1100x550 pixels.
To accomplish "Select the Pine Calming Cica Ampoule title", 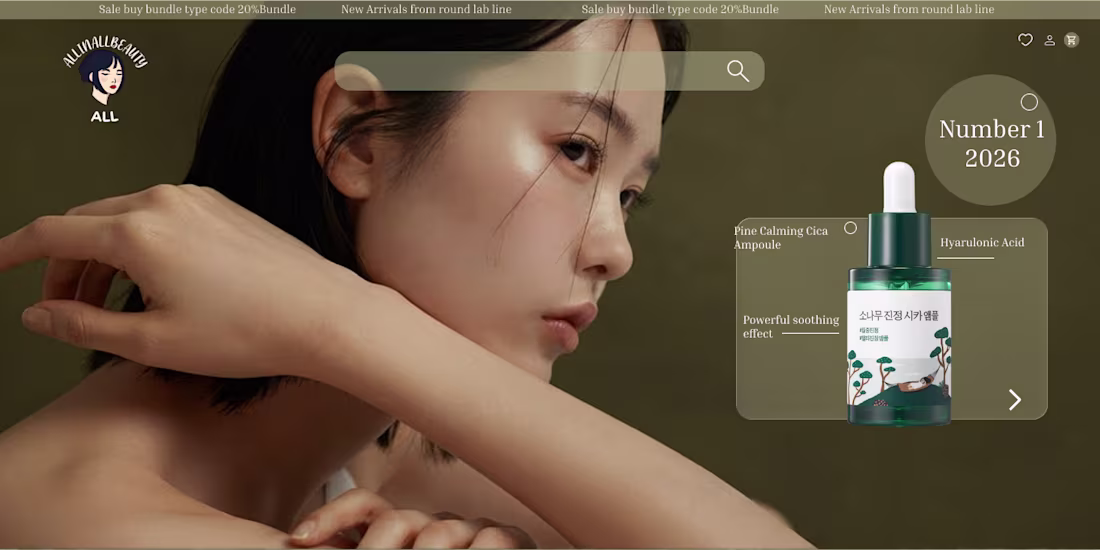I will pyautogui.click(x=781, y=238).
